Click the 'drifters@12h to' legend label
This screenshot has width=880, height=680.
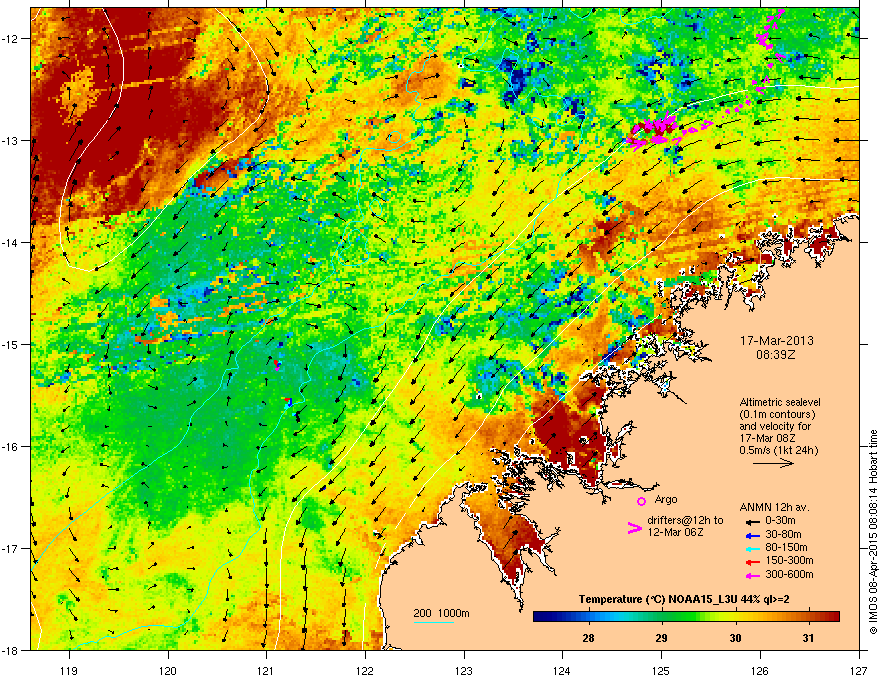685,520
